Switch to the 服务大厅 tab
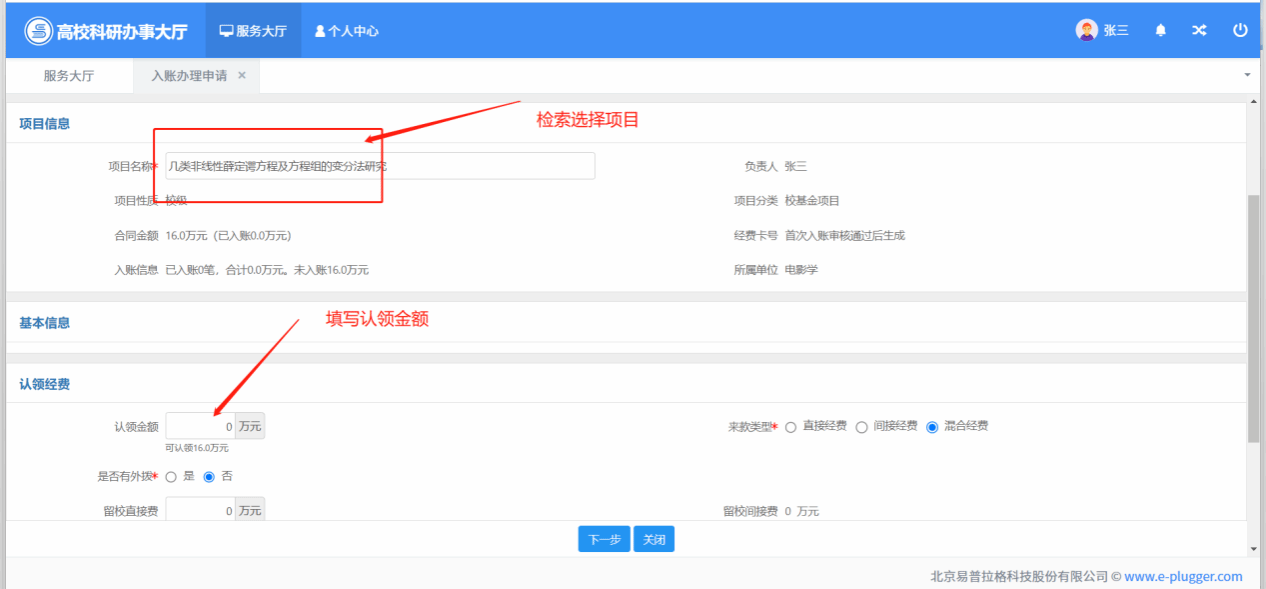This screenshot has width=1266, height=589. pos(69,76)
